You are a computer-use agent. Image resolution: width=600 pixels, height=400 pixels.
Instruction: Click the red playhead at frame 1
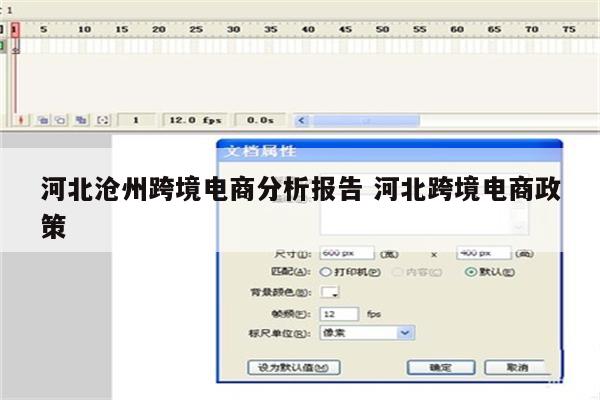tap(15, 29)
